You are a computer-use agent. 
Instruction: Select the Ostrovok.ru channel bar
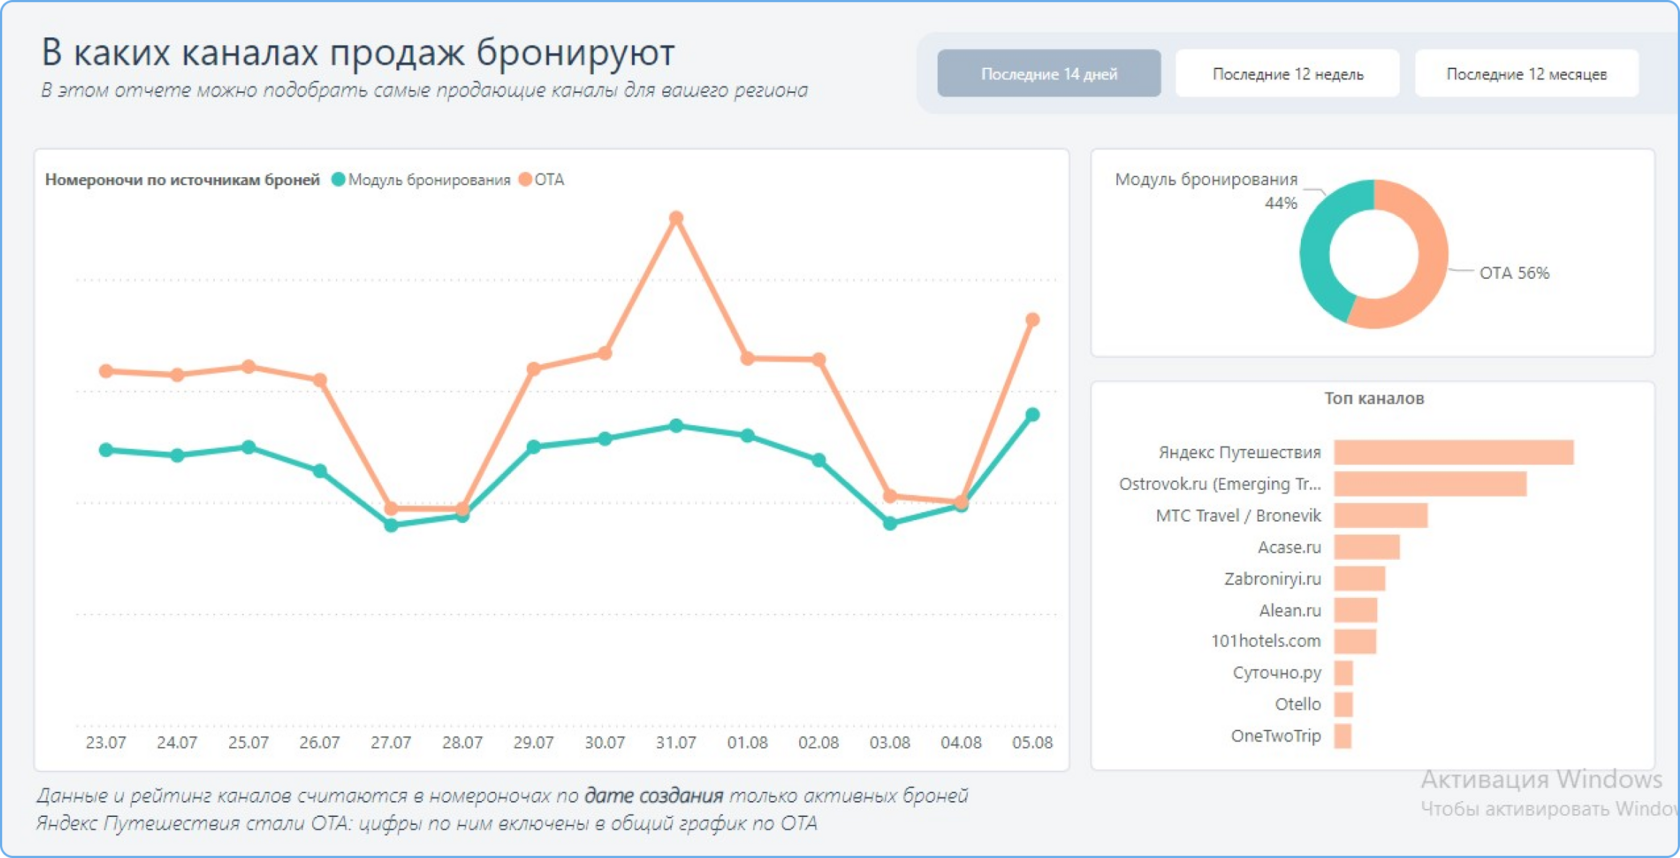point(1430,484)
